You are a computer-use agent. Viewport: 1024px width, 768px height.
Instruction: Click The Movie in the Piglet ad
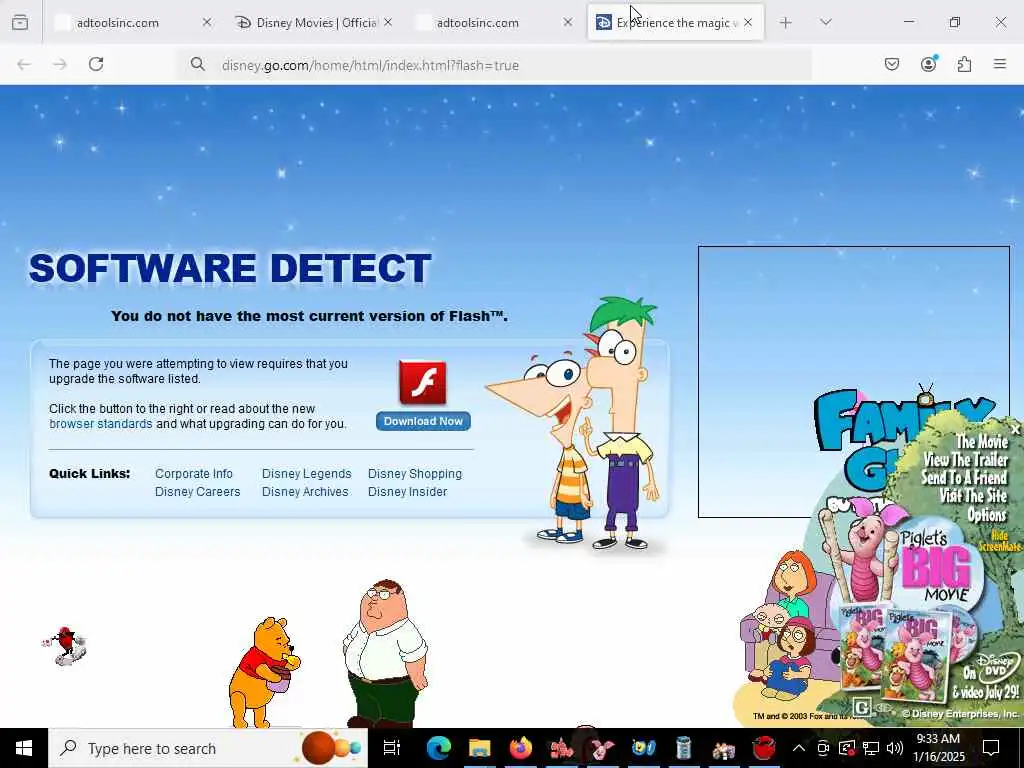coord(982,441)
